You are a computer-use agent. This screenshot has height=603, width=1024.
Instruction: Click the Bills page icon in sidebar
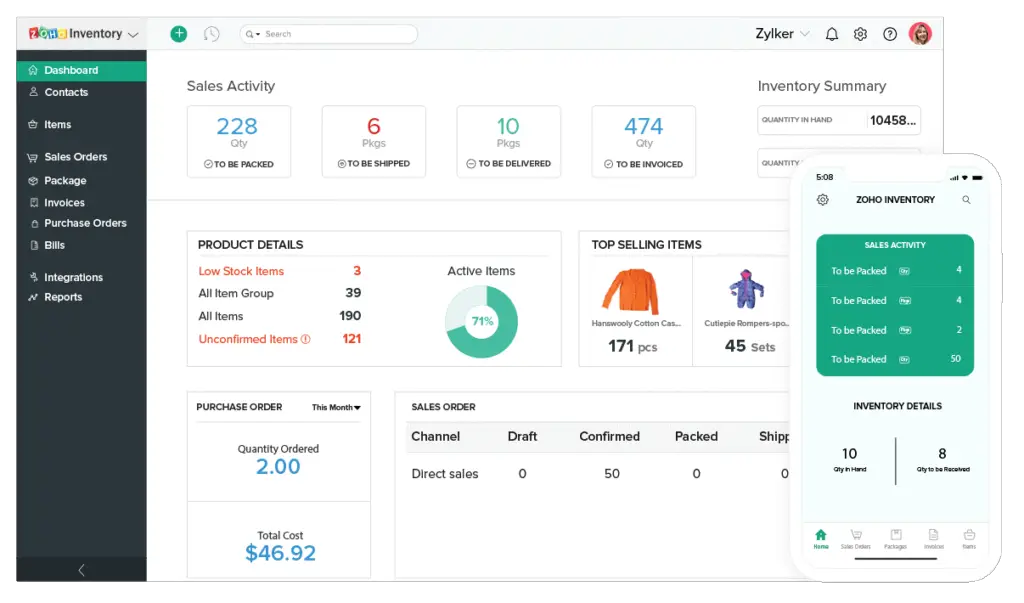click(34, 245)
